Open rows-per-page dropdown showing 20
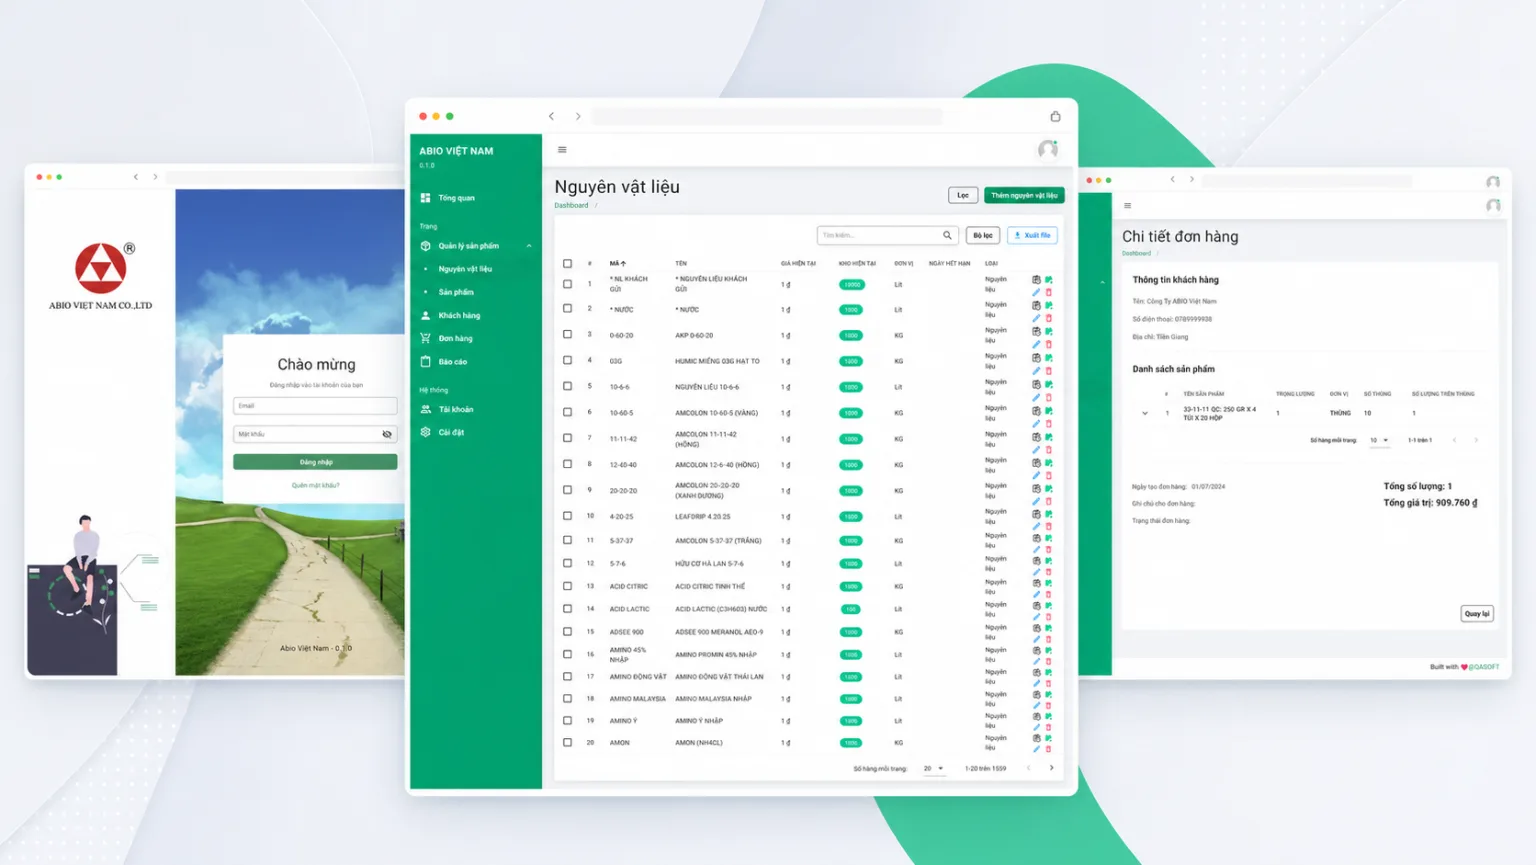The height and width of the screenshot is (865, 1536). click(x=934, y=768)
